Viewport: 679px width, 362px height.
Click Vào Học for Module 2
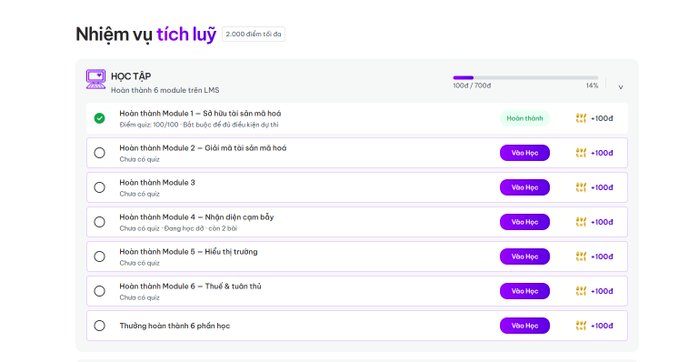click(525, 153)
